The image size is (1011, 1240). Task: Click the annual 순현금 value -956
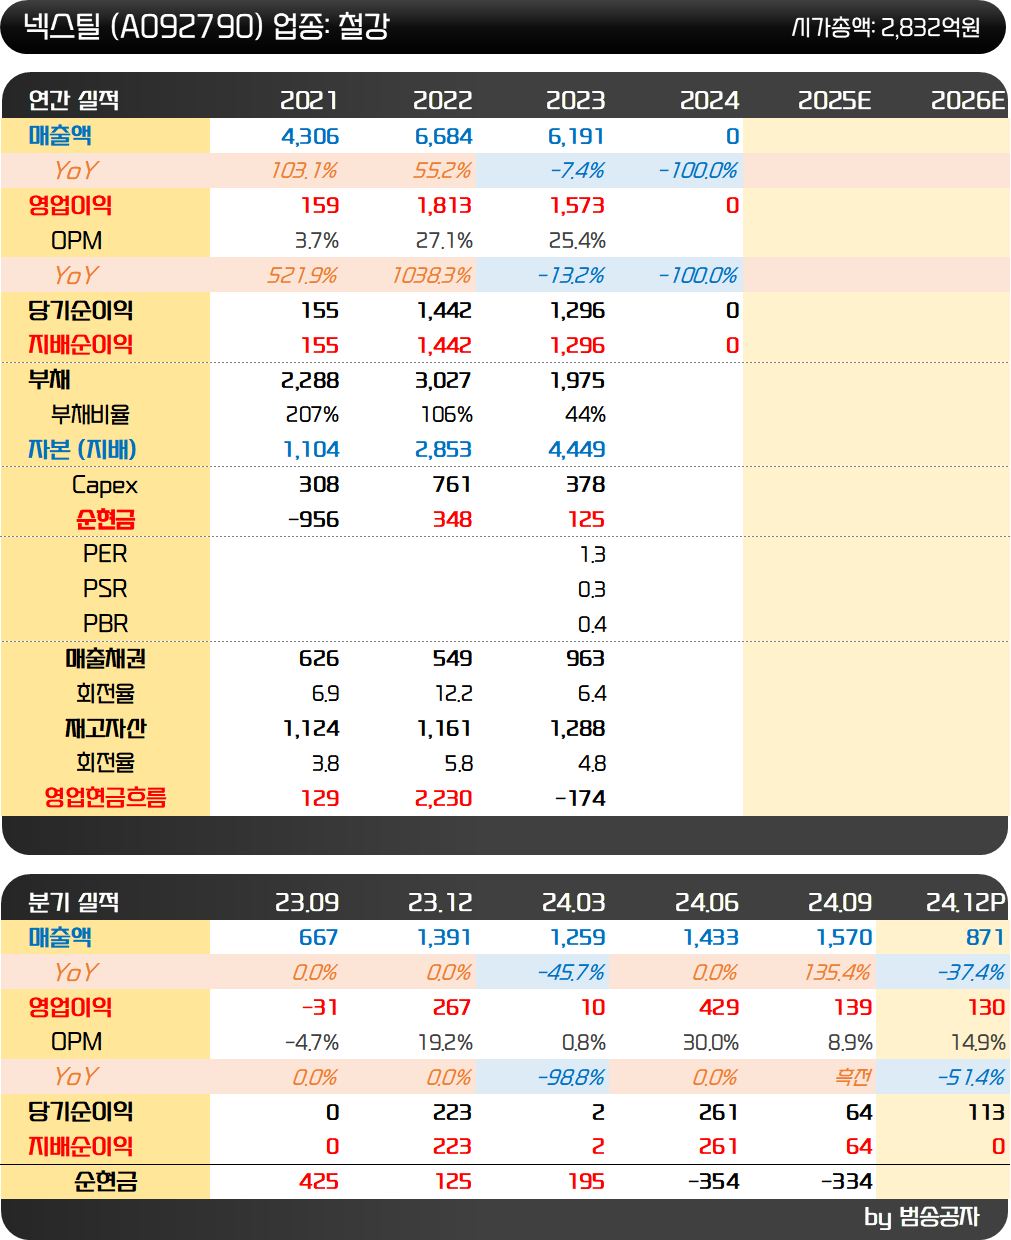coord(313,520)
